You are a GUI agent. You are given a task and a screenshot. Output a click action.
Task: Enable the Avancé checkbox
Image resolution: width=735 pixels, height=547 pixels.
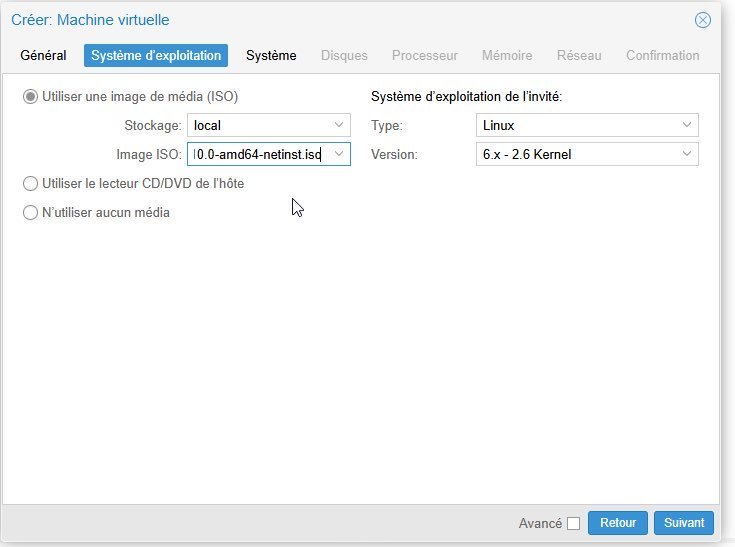click(x=573, y=523)
